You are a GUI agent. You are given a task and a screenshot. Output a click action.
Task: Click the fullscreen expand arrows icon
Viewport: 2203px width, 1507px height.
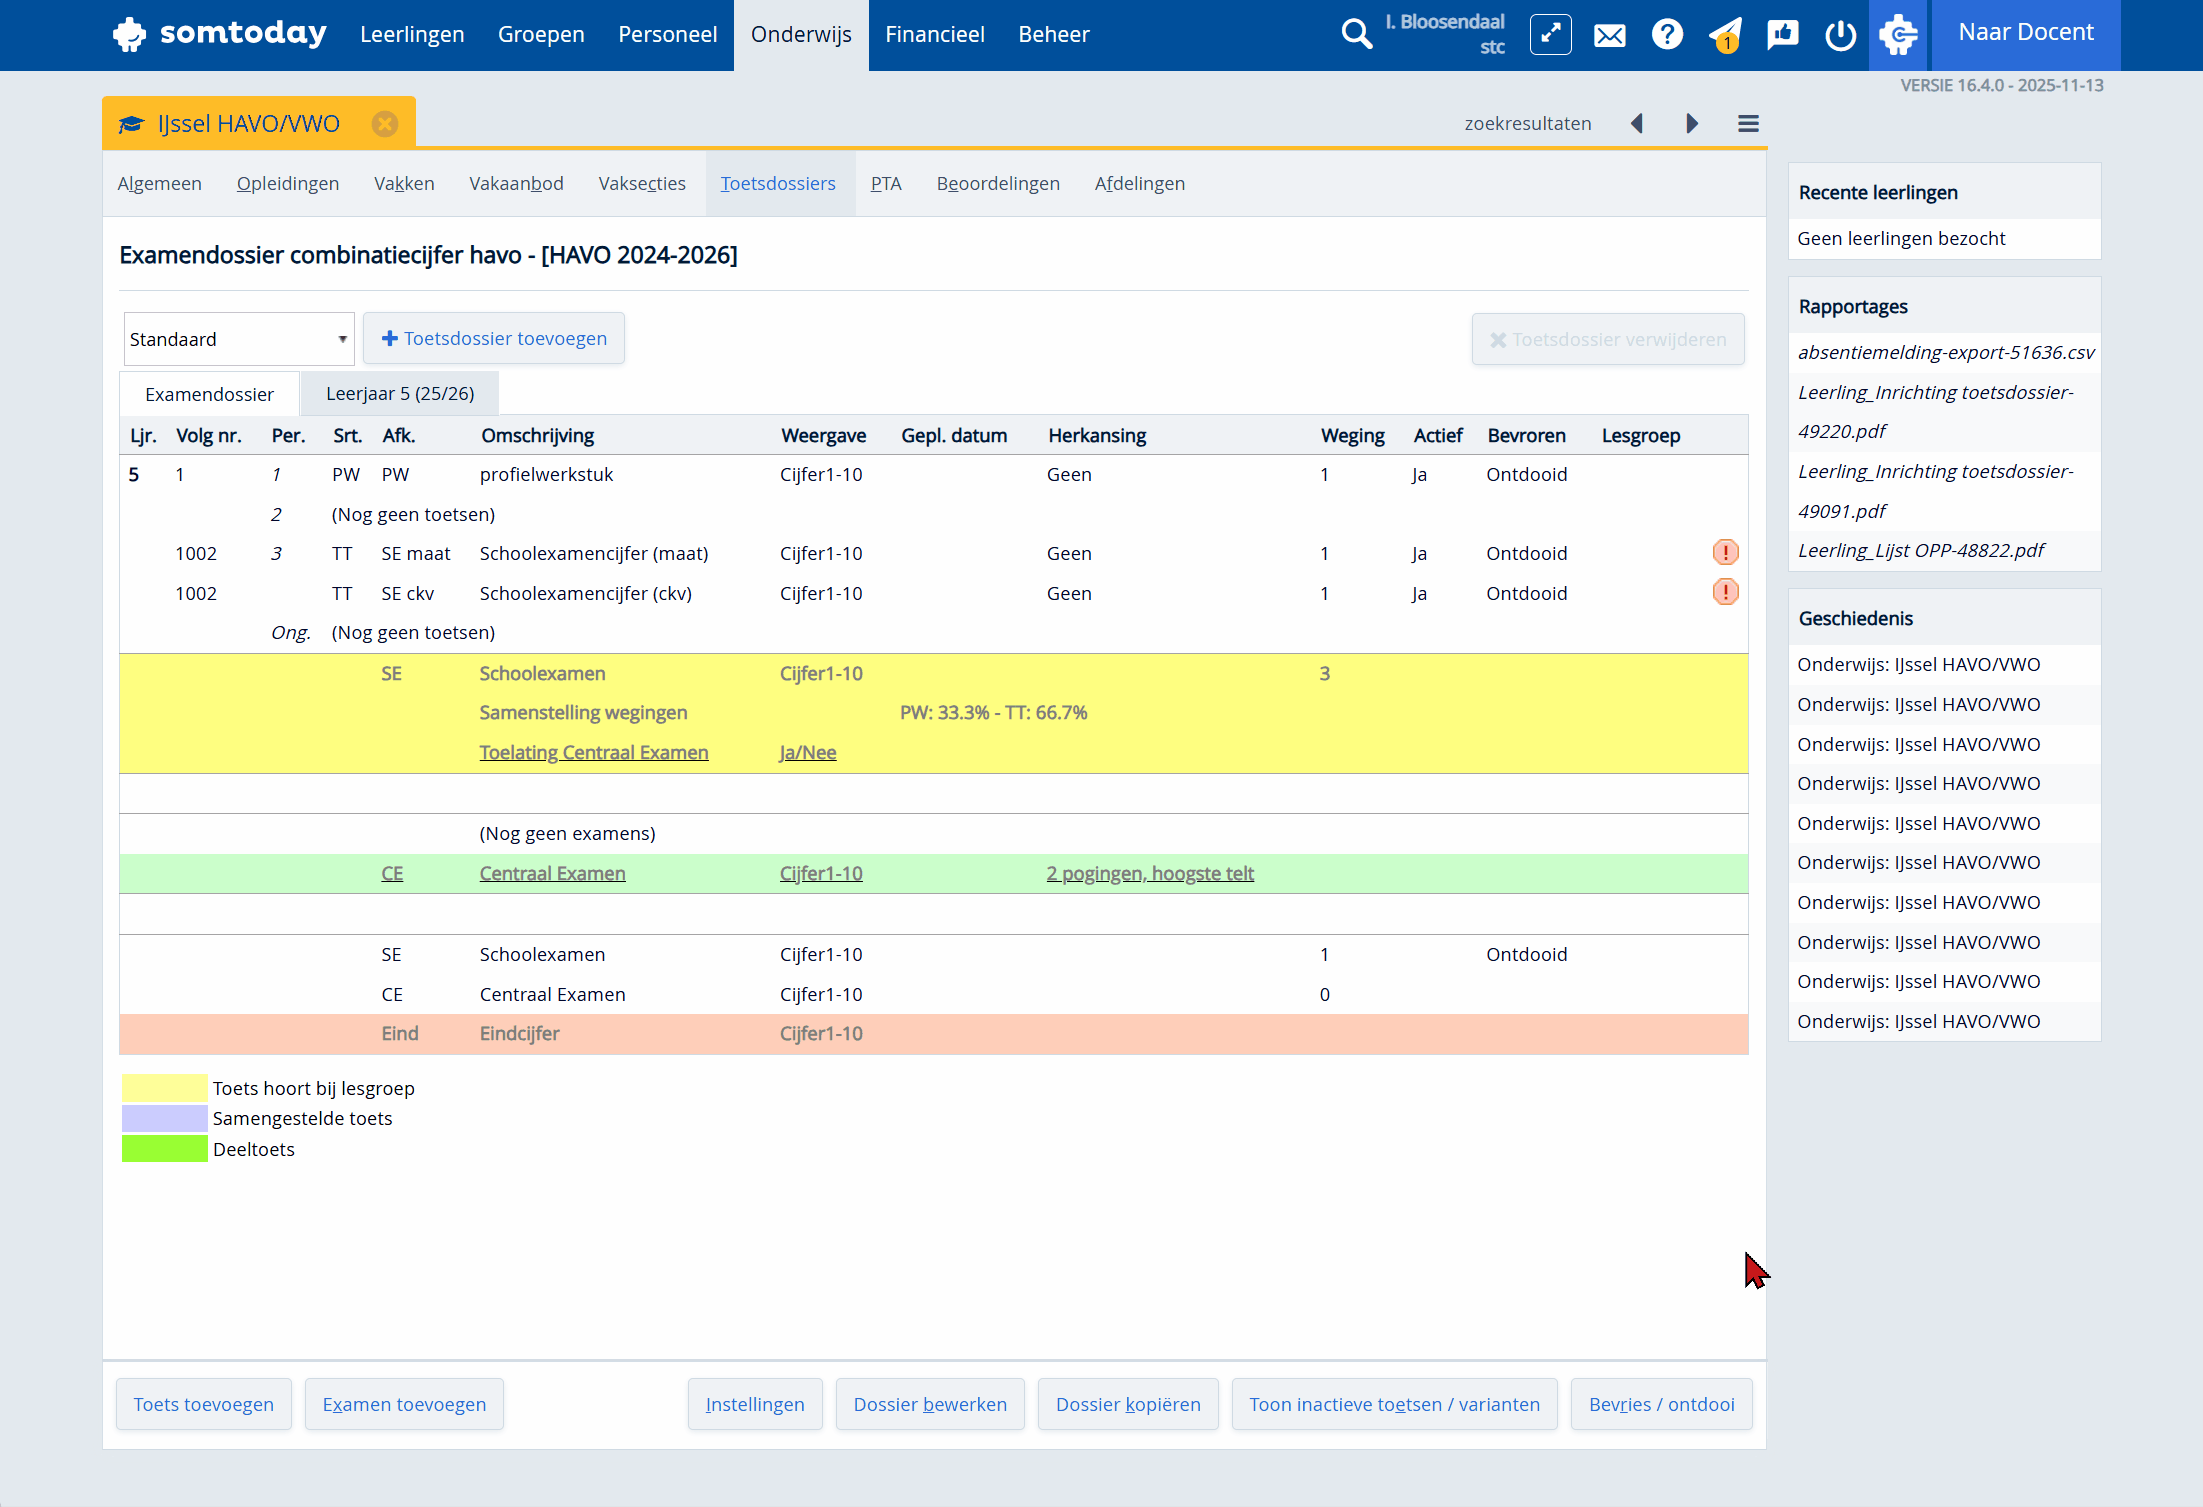[x=1550, y=35]
